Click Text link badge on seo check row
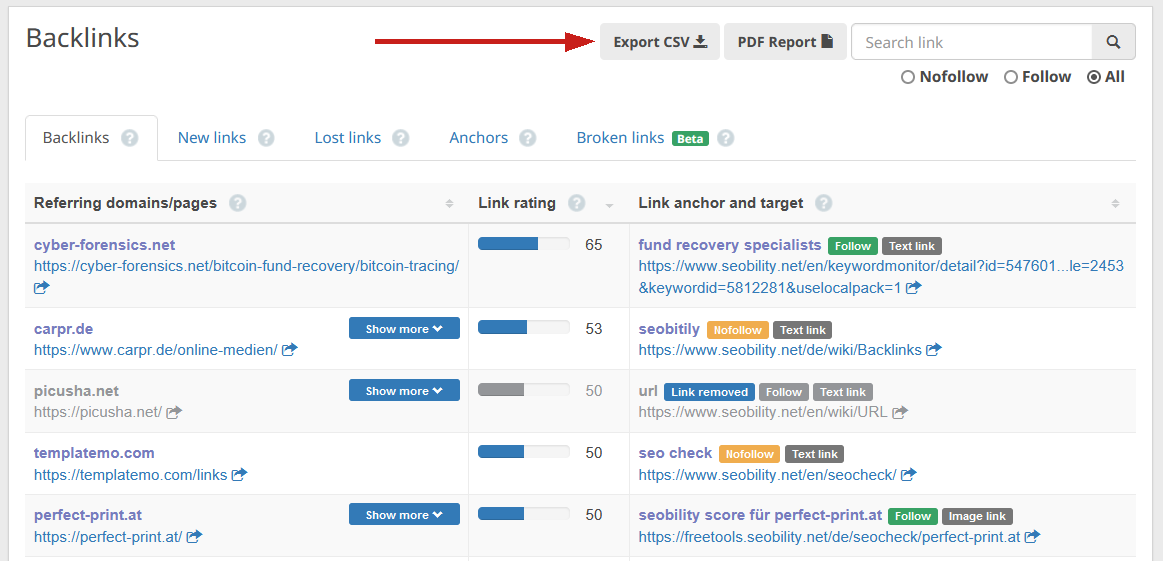This screenshot has height=561, width=1163. (x=814, y=454)
